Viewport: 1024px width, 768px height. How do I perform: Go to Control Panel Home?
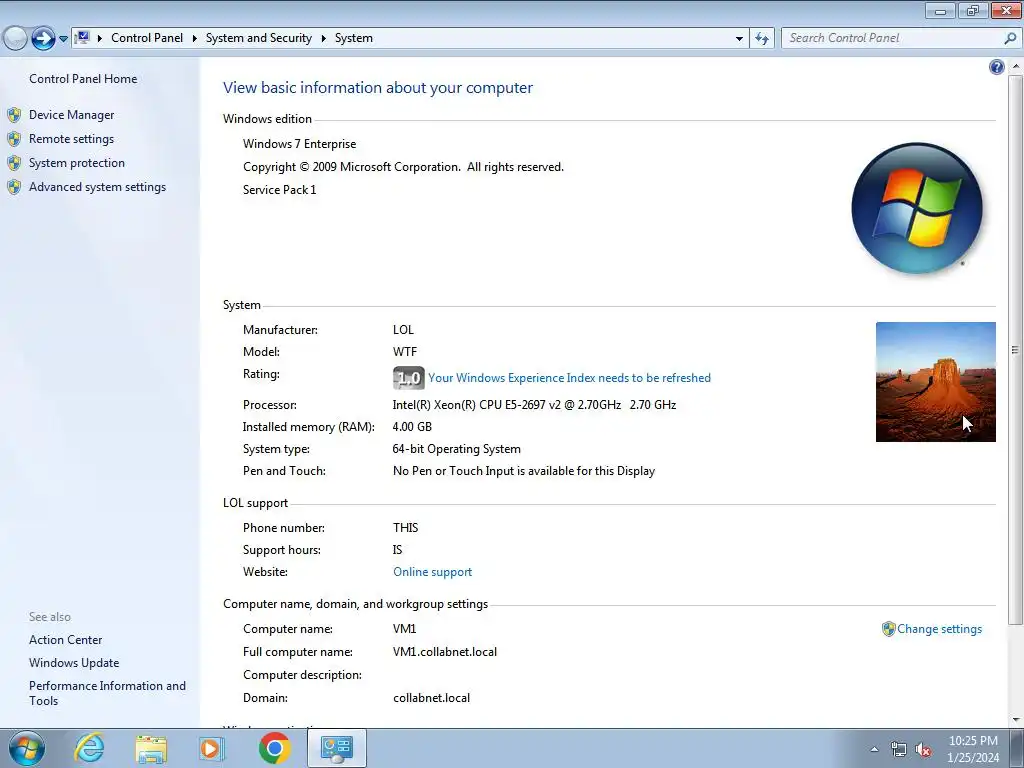83,78
